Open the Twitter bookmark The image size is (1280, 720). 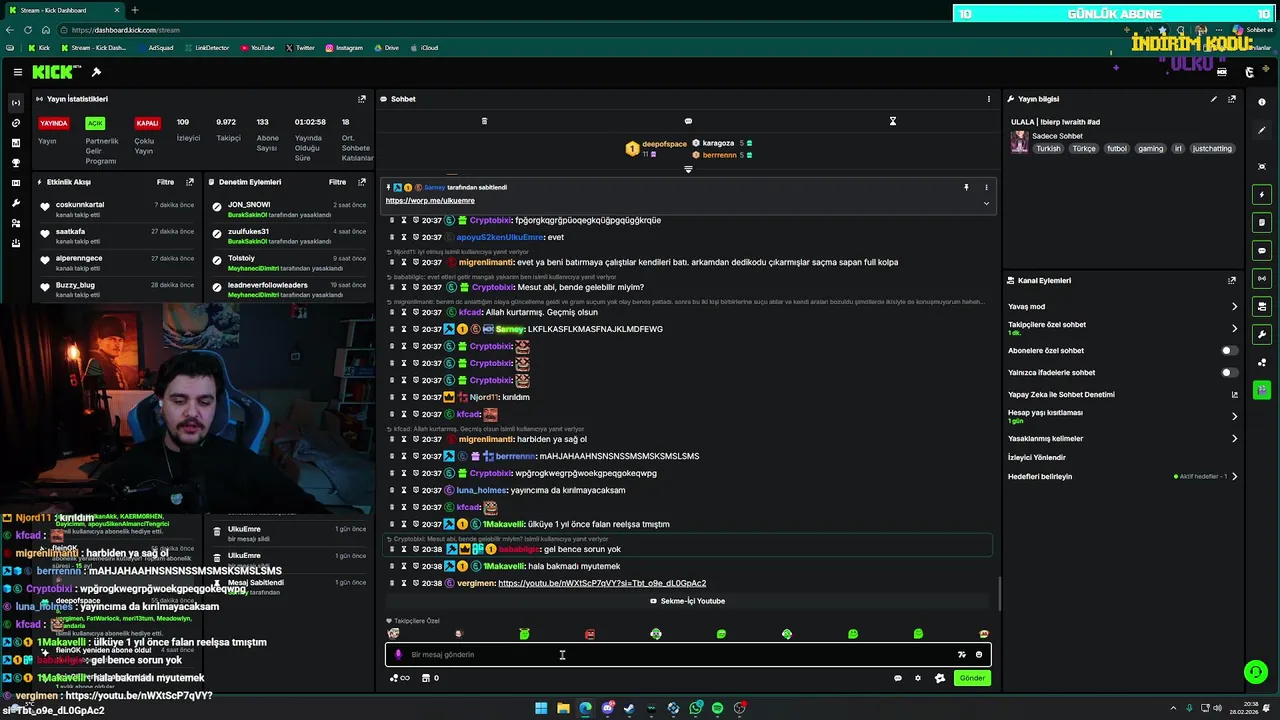click(x=300, y=48)
